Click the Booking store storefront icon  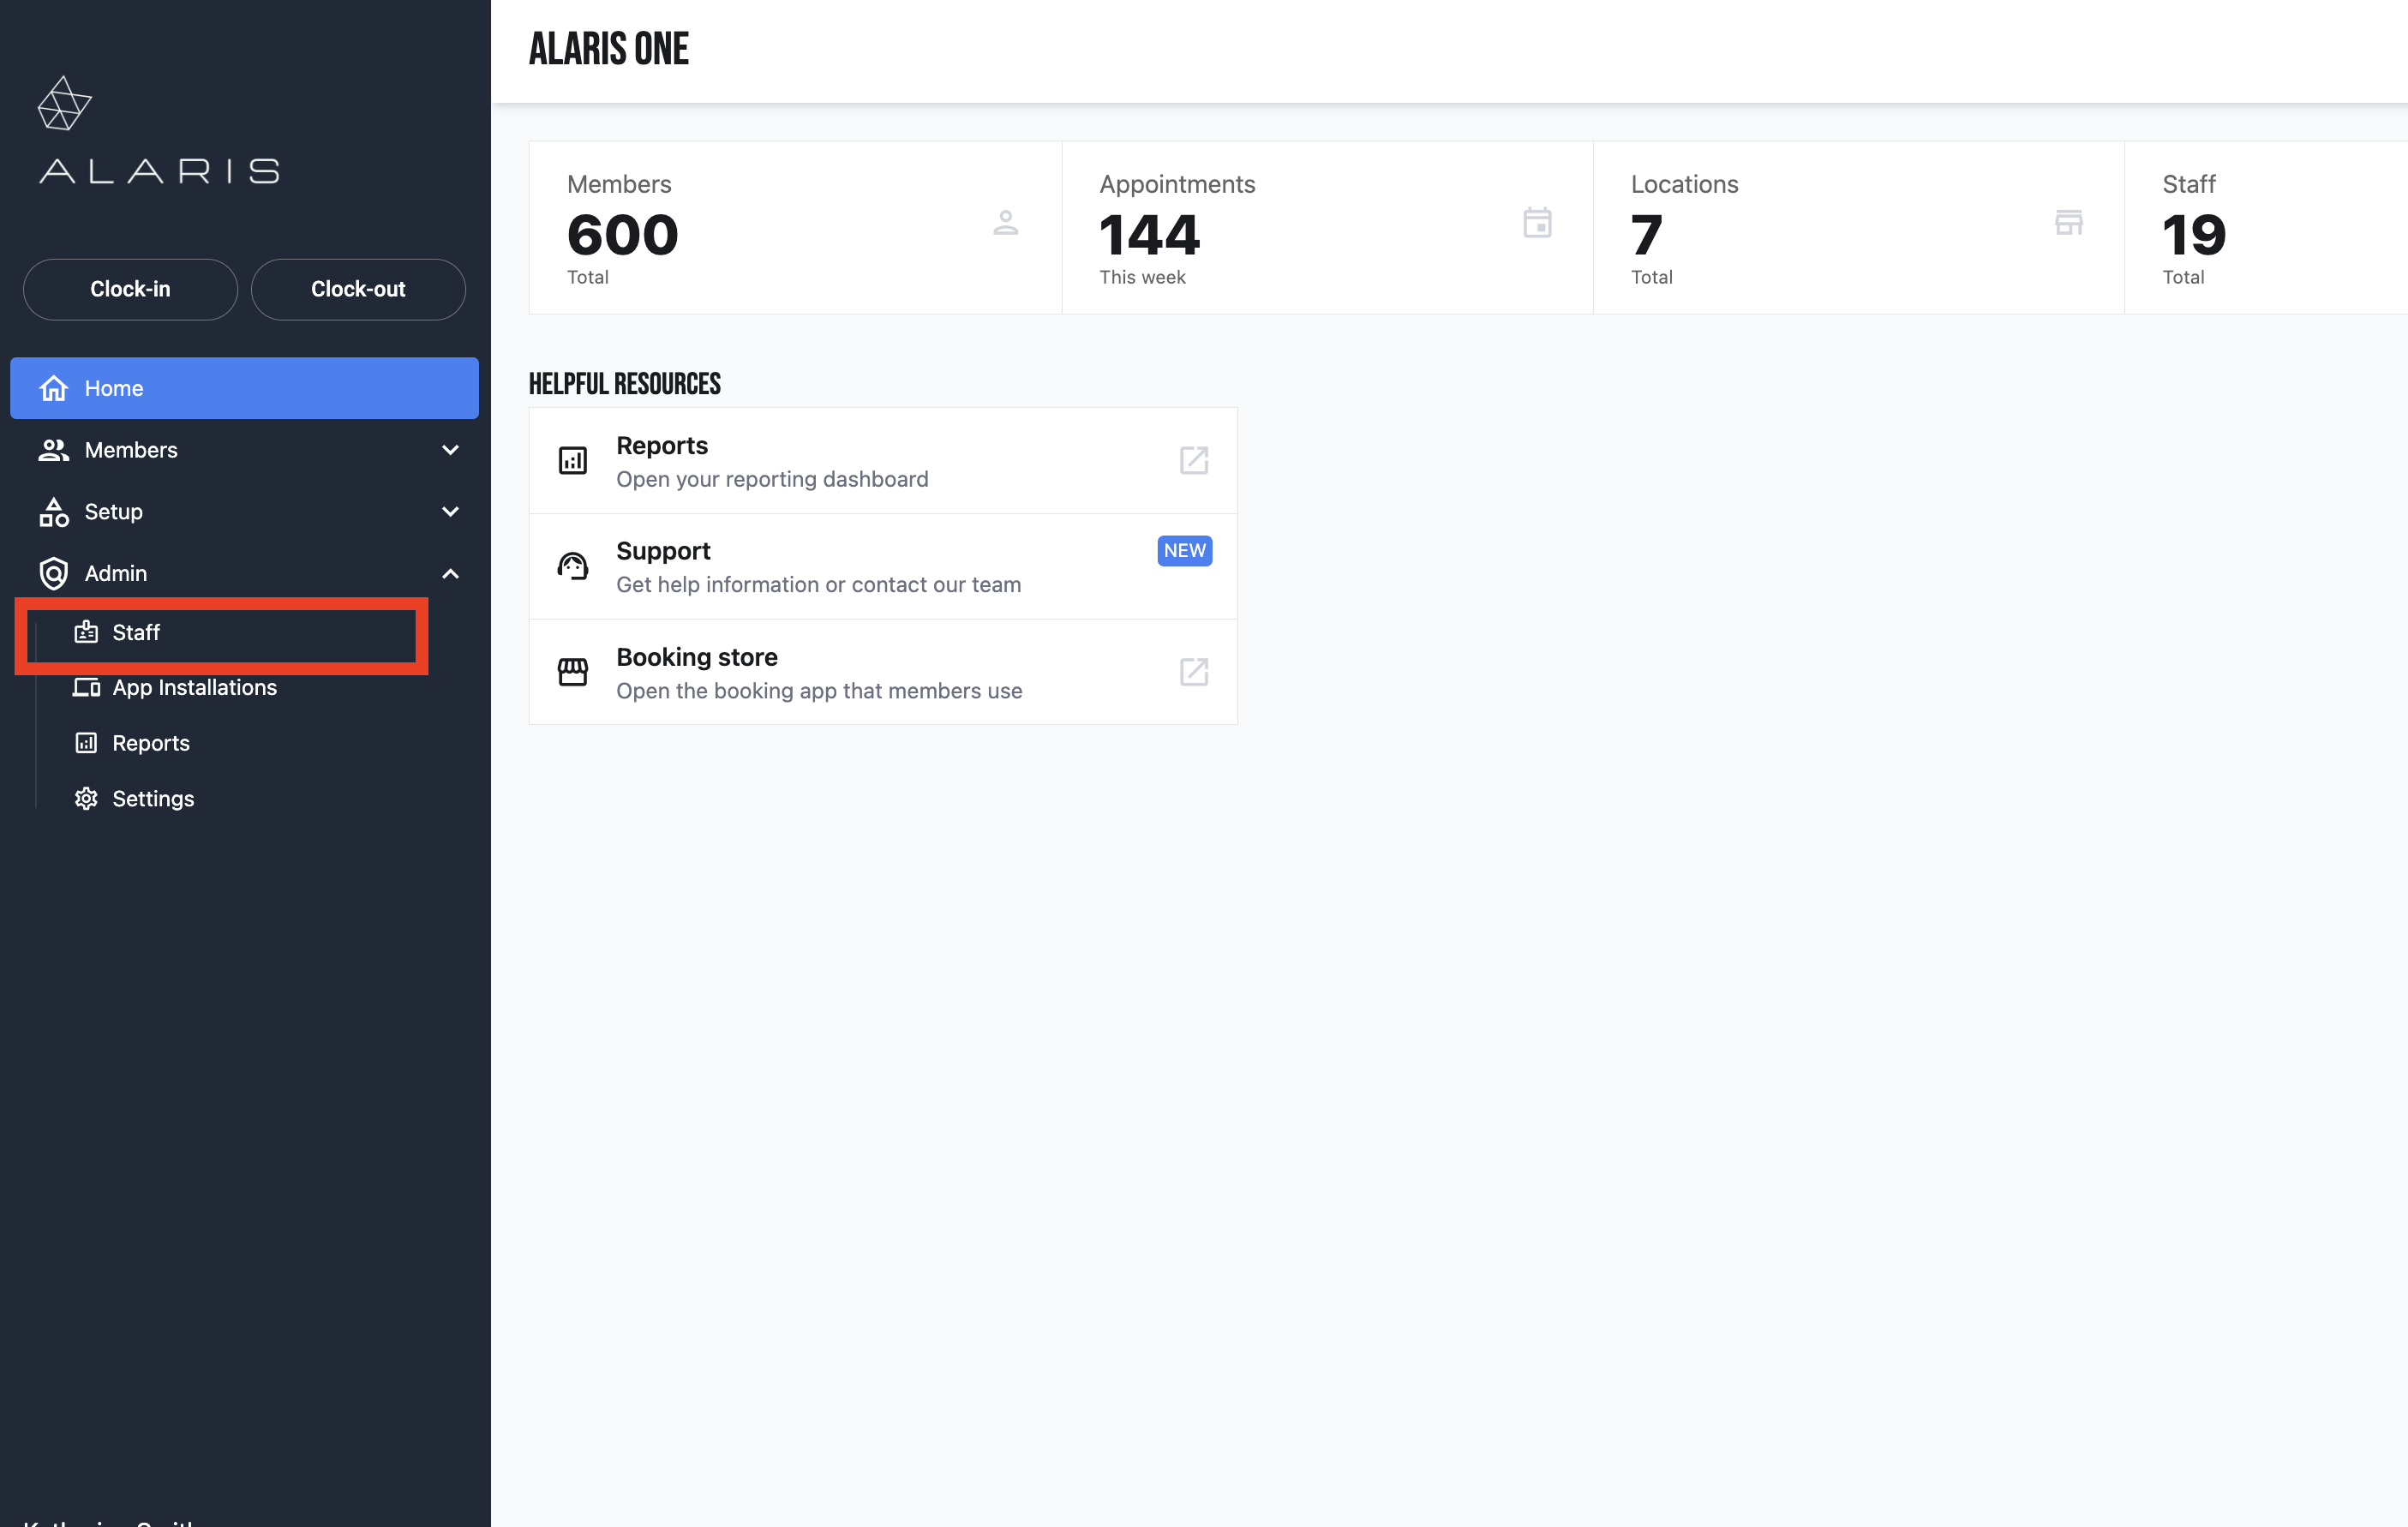pyautogui.click(x=572, y=672)
